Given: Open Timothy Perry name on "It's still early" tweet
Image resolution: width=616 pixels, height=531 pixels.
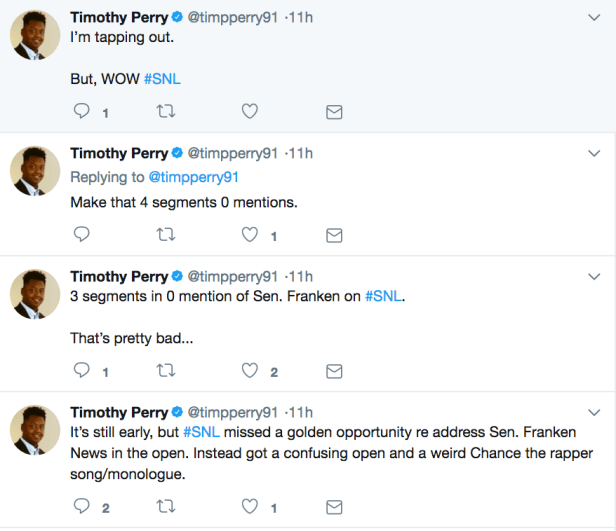Looking at the screenshot, I should click(119, 411).
